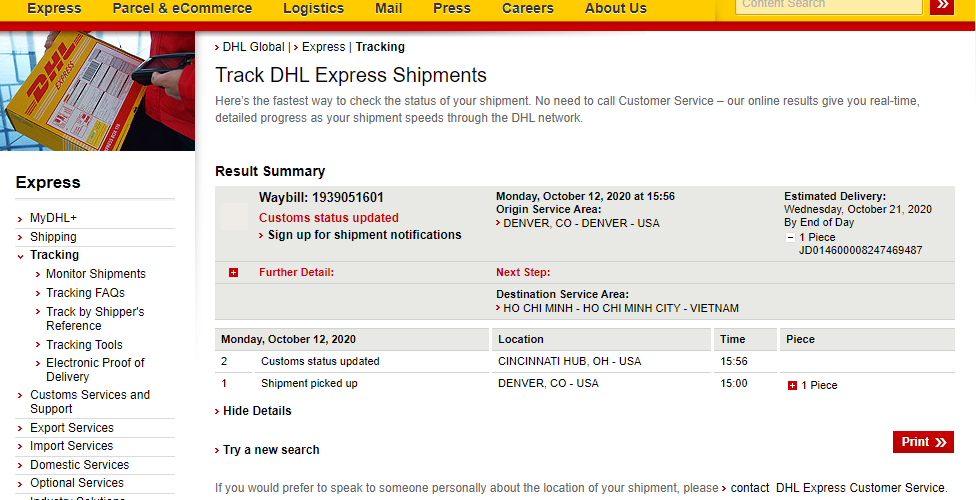Screen dimensions: 976x500
Task: Open the HO CHI MINH destination service area link
Action: click(x=620, y=308)
